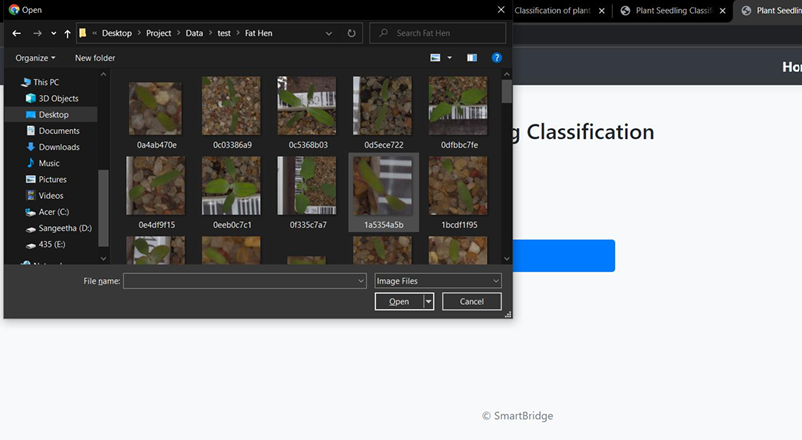Refresh the Fat Hen folder view

(x=351, y=33)
